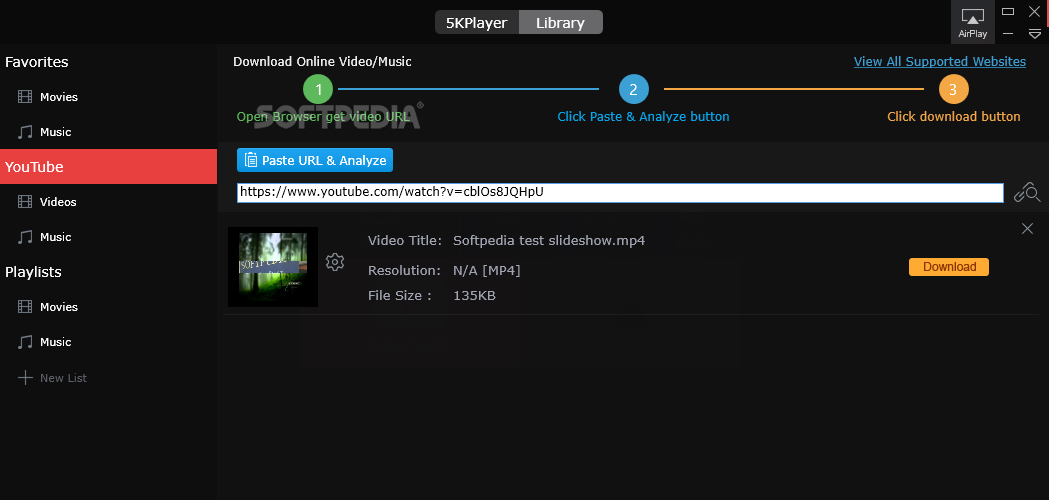Open video settings gear icon
1049x500 pixels.
point(335,262)
